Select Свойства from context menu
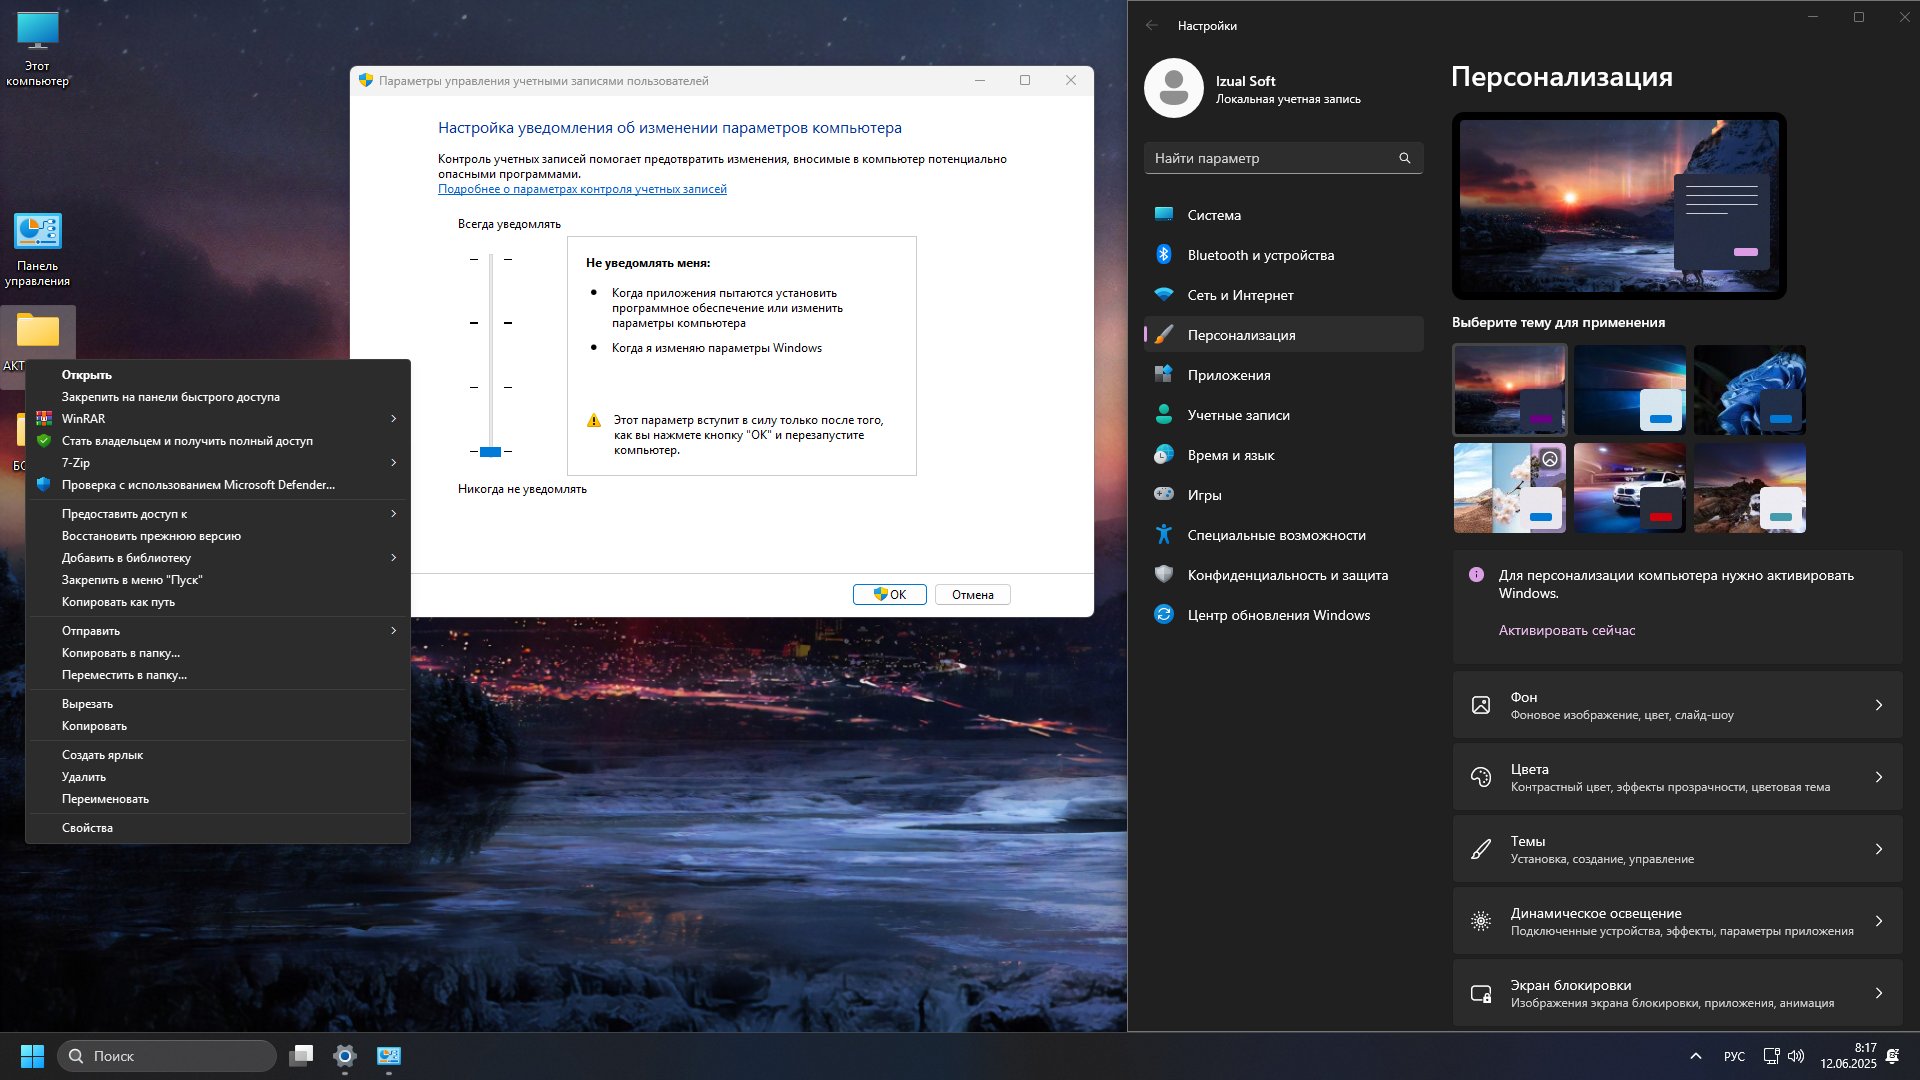 88,828
